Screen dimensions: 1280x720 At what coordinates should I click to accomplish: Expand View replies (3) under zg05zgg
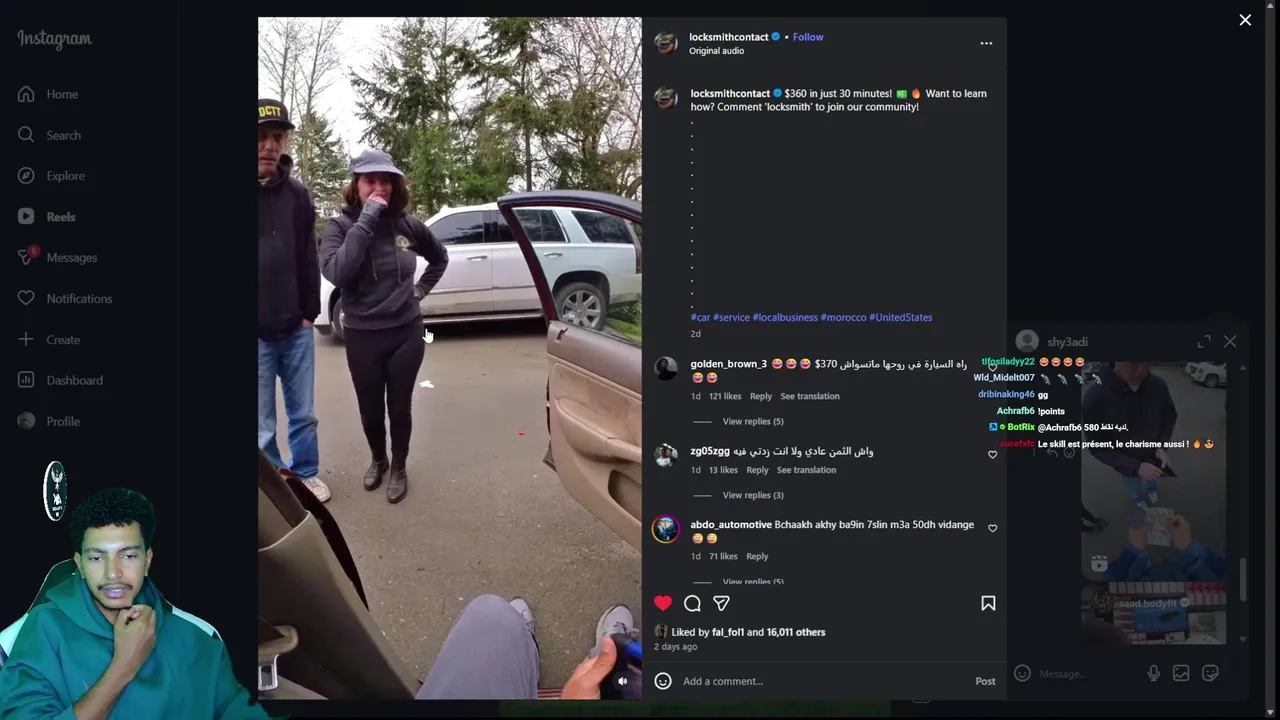click(x=753, y=495)
